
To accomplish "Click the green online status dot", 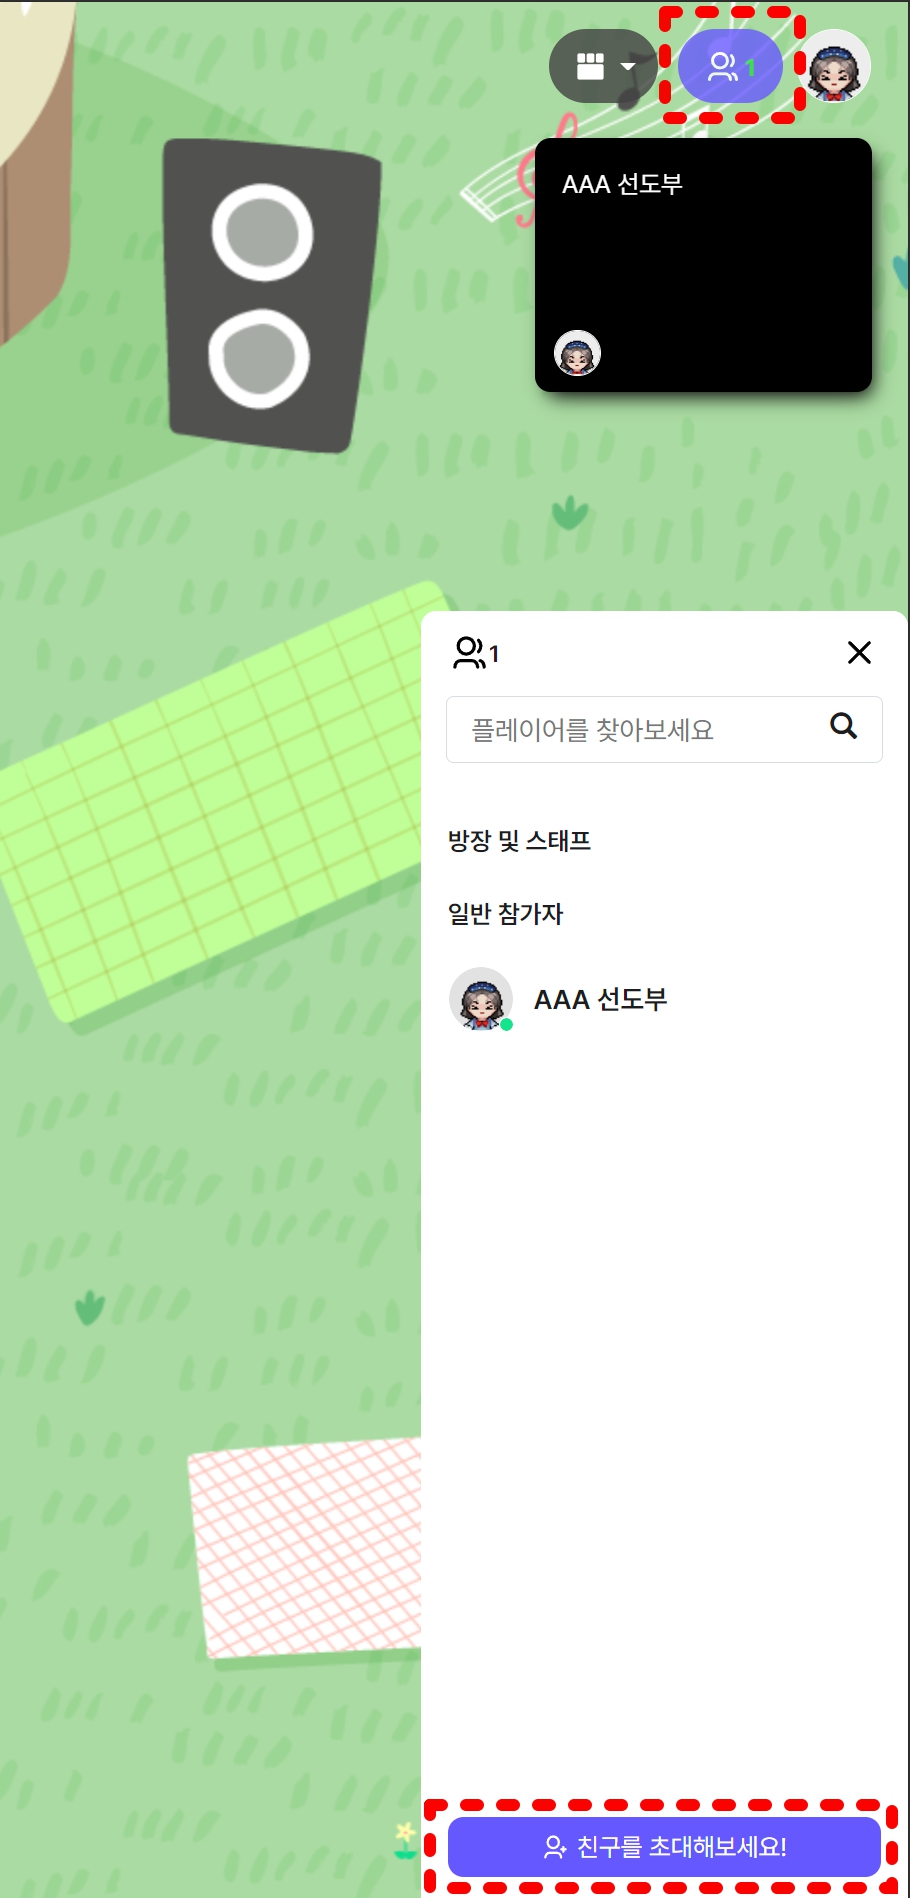I will pyautogui.click(x=507, y=1024).
